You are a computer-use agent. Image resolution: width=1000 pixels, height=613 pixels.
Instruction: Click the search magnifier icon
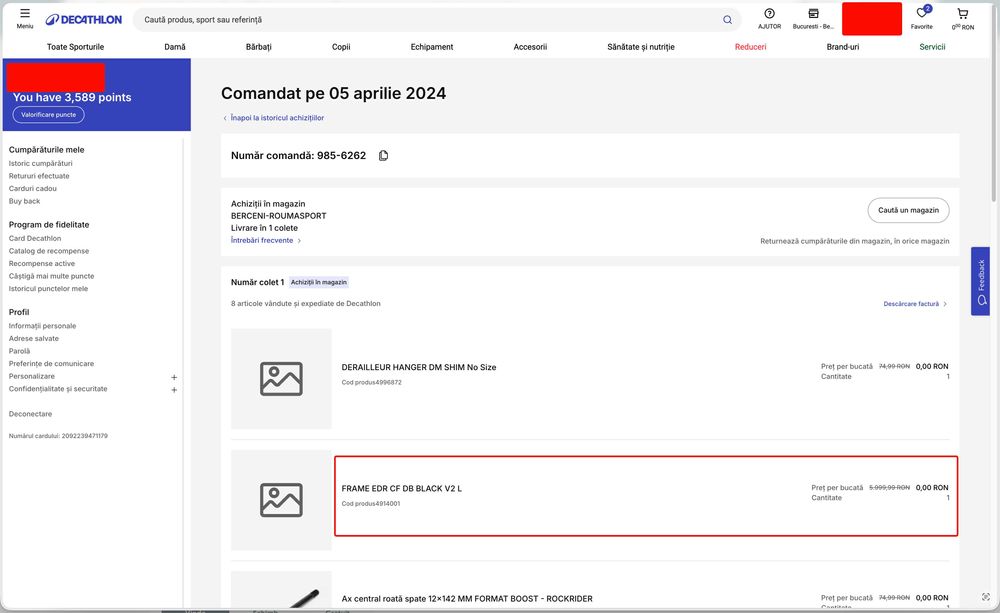[727, 20]
